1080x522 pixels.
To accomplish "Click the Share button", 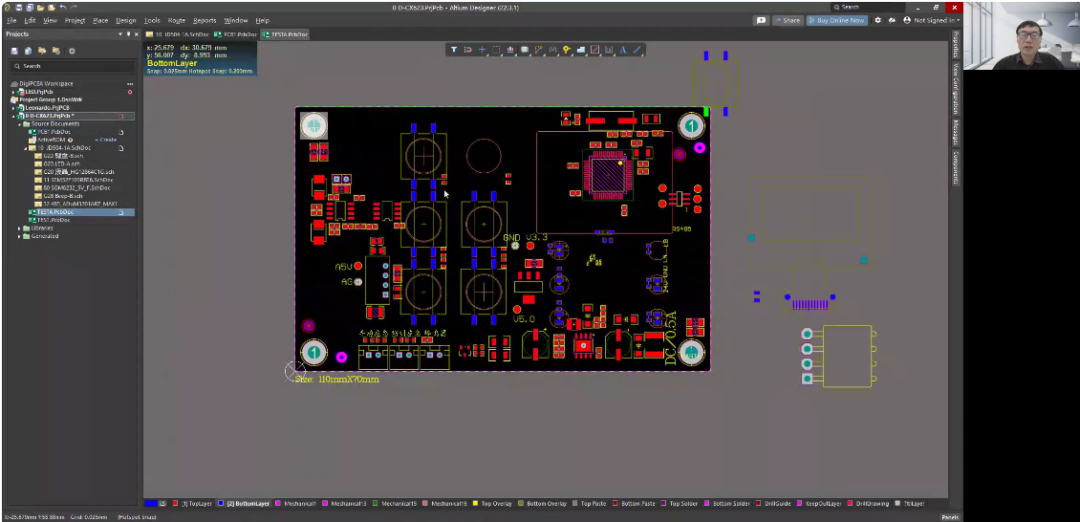I will coord(787,20).
